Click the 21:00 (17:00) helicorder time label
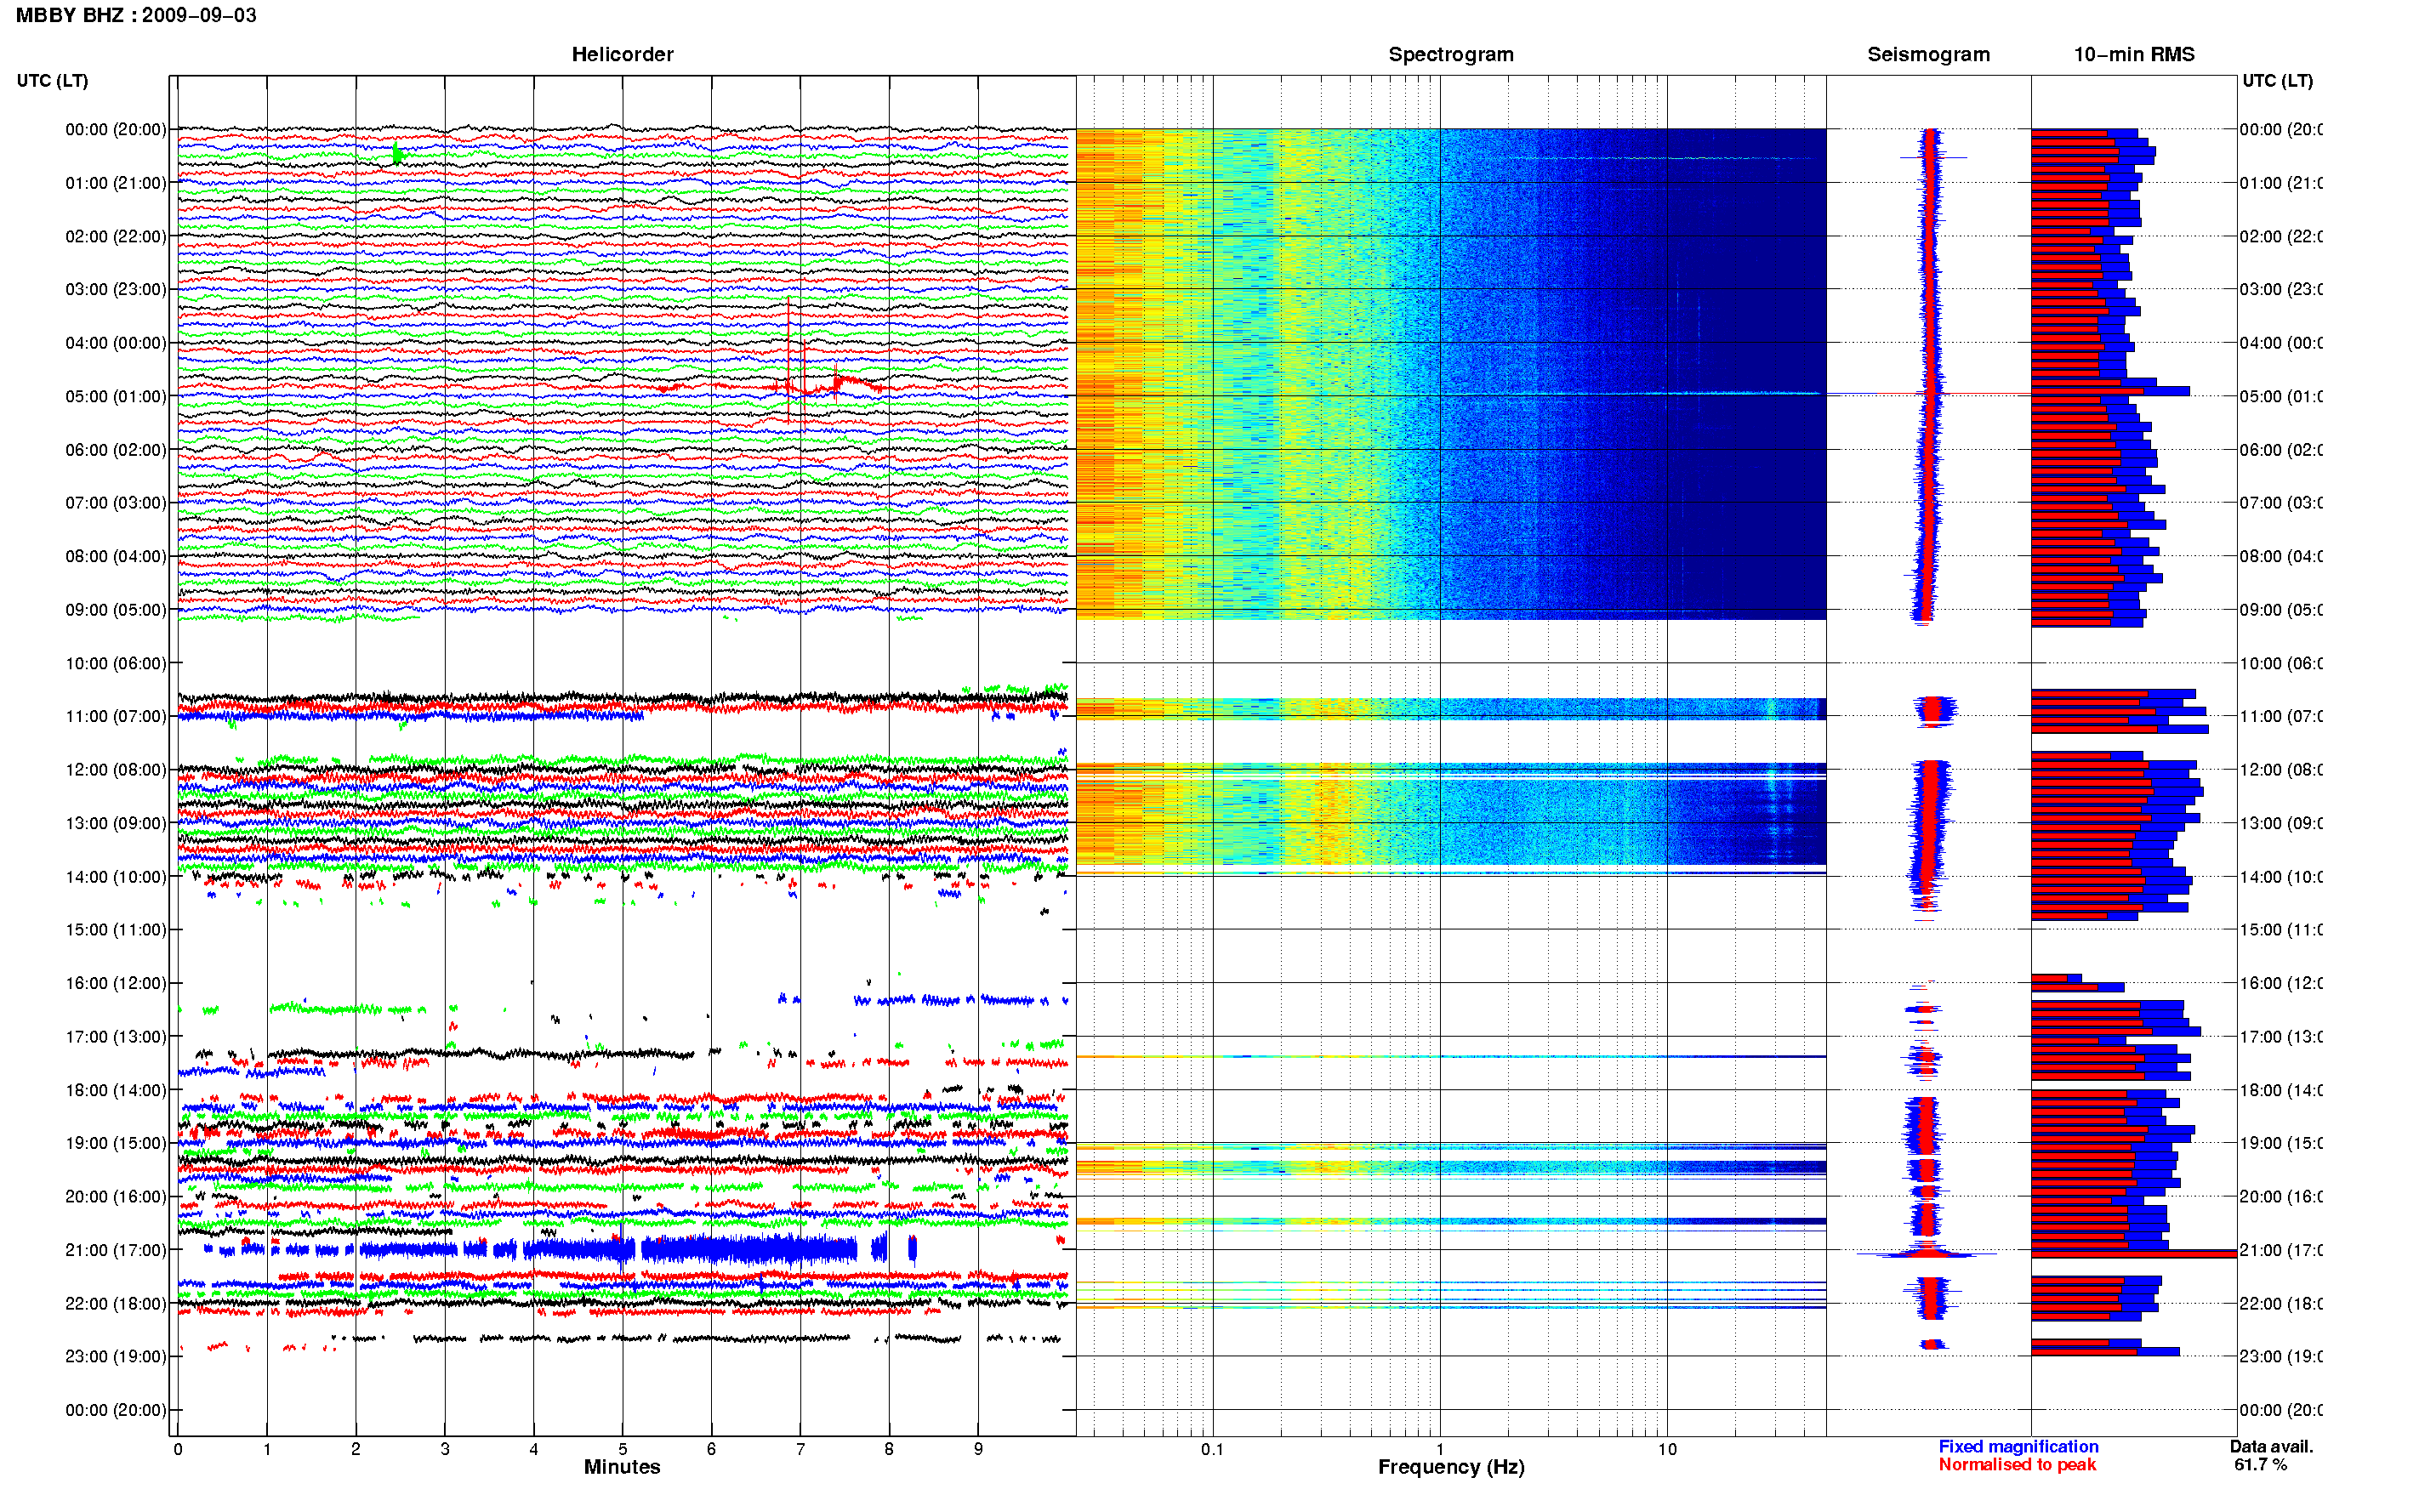This screenshot has width=2419, height=1512. point(116,1250)
